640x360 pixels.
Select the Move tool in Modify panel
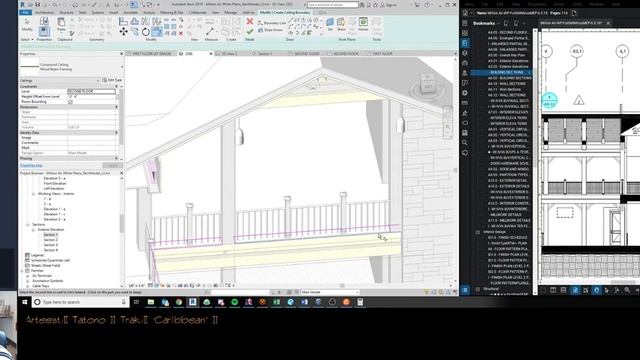coord(123,31)
